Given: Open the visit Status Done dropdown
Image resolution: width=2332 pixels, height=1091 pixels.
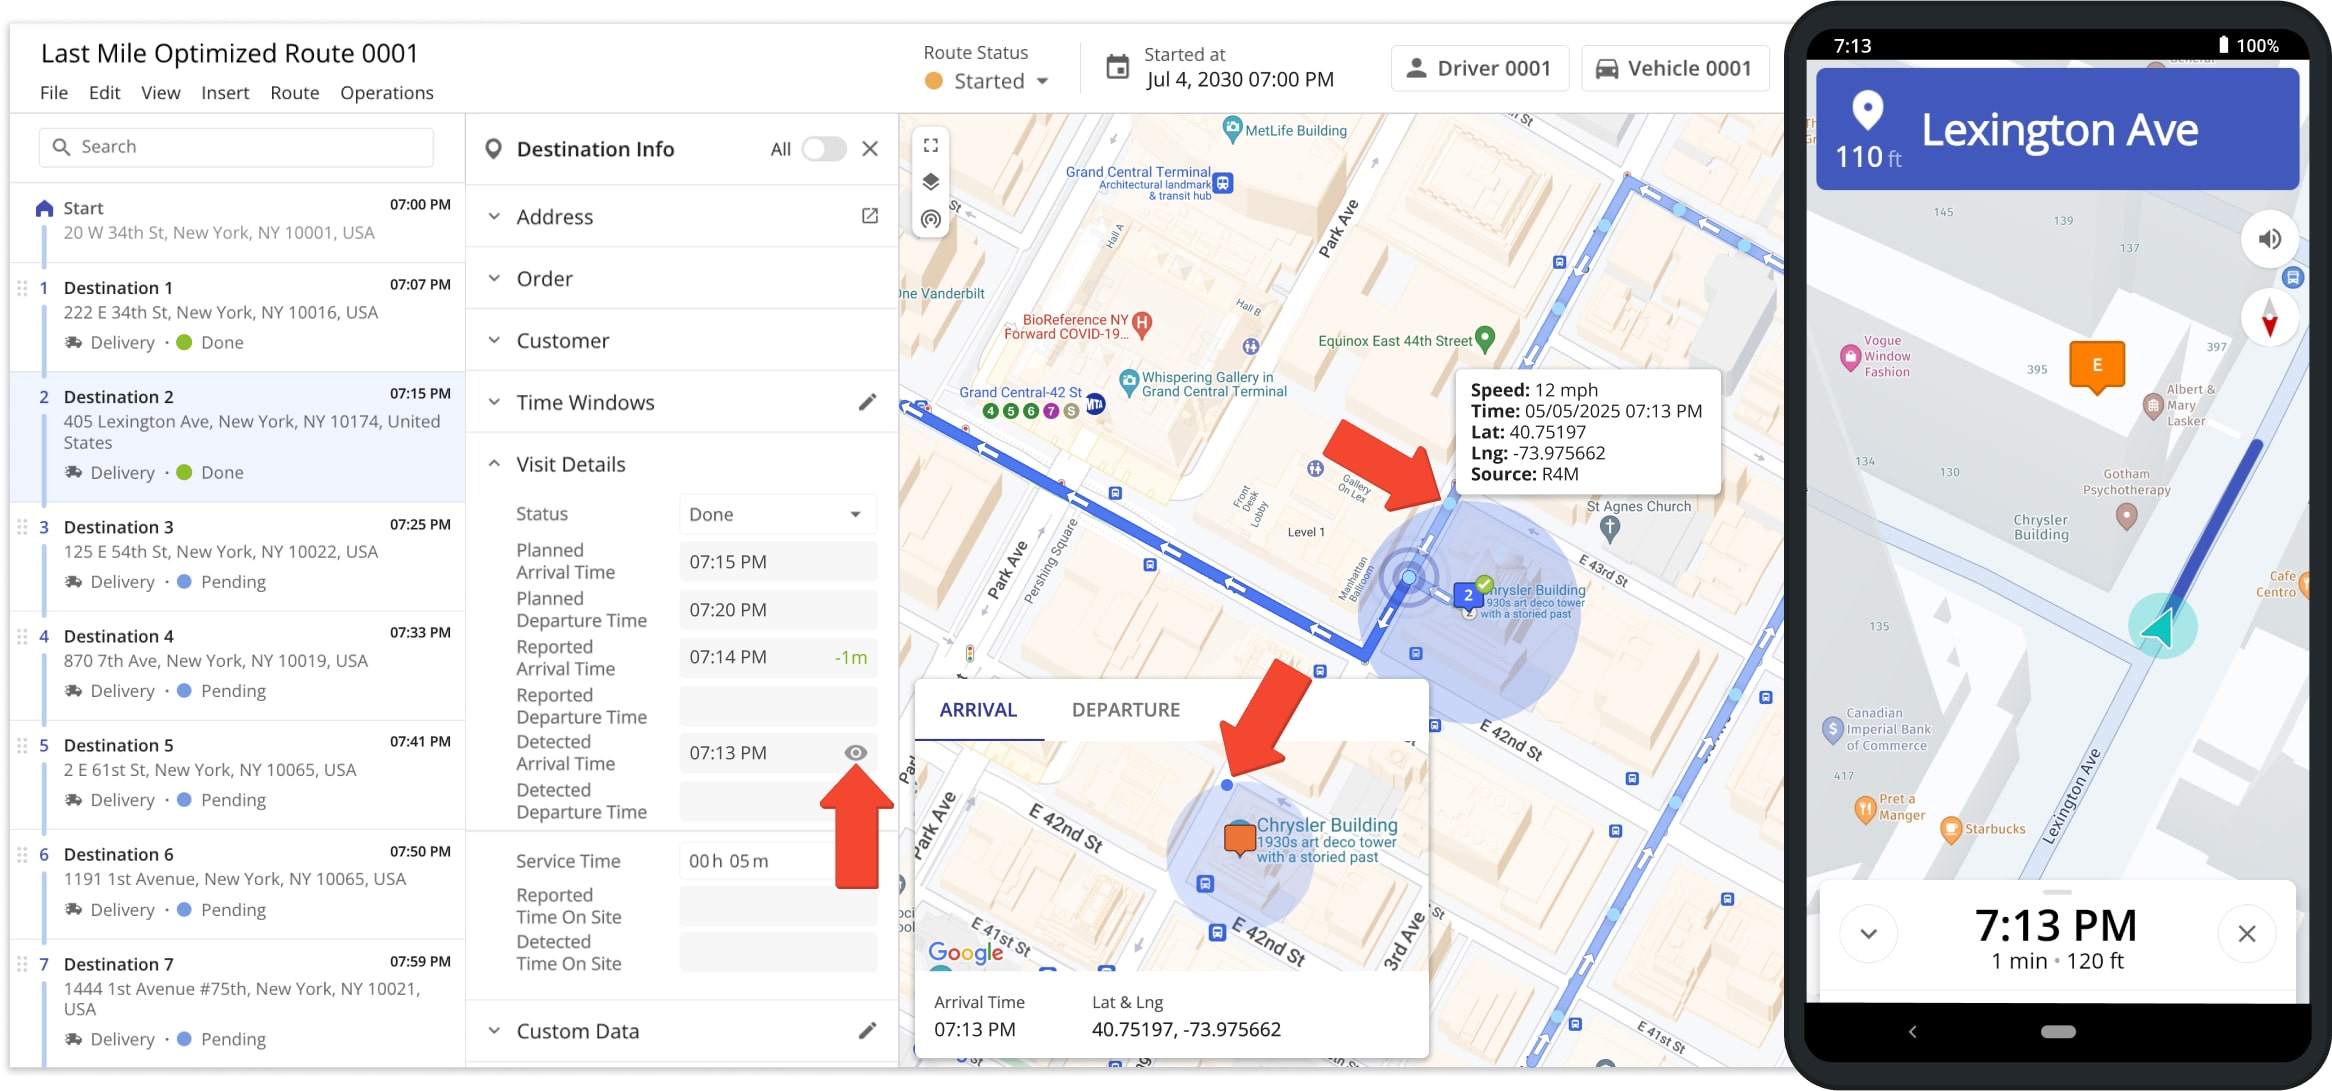Looking at the screenshot, I should [x=778, y=514].
